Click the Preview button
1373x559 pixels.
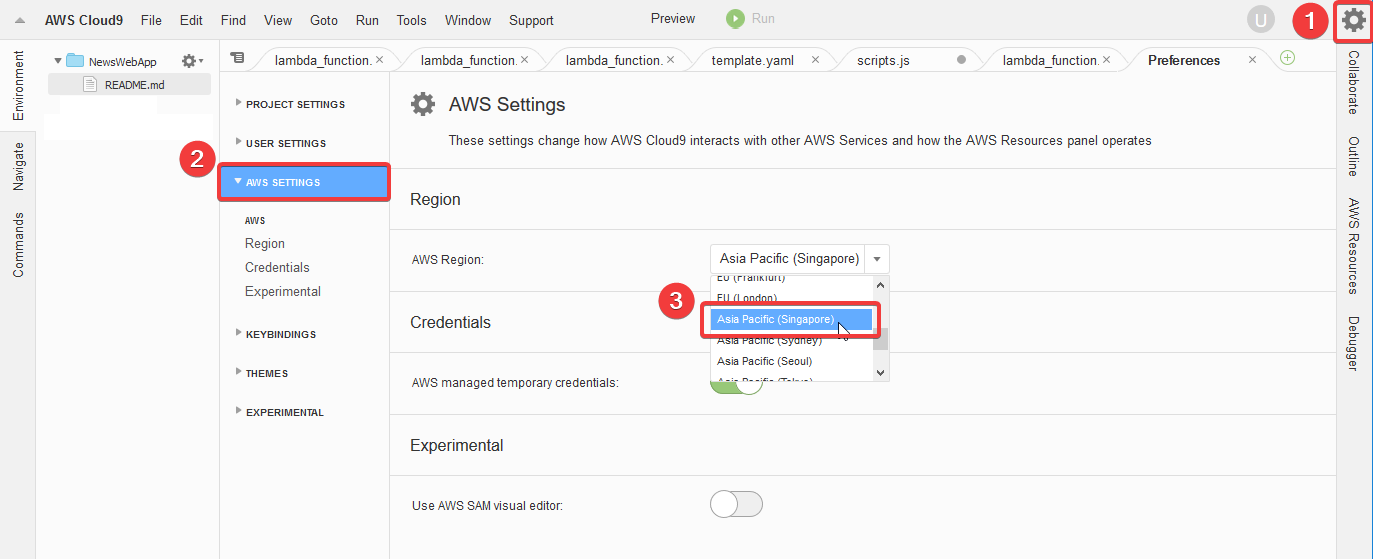click(673, 19)
